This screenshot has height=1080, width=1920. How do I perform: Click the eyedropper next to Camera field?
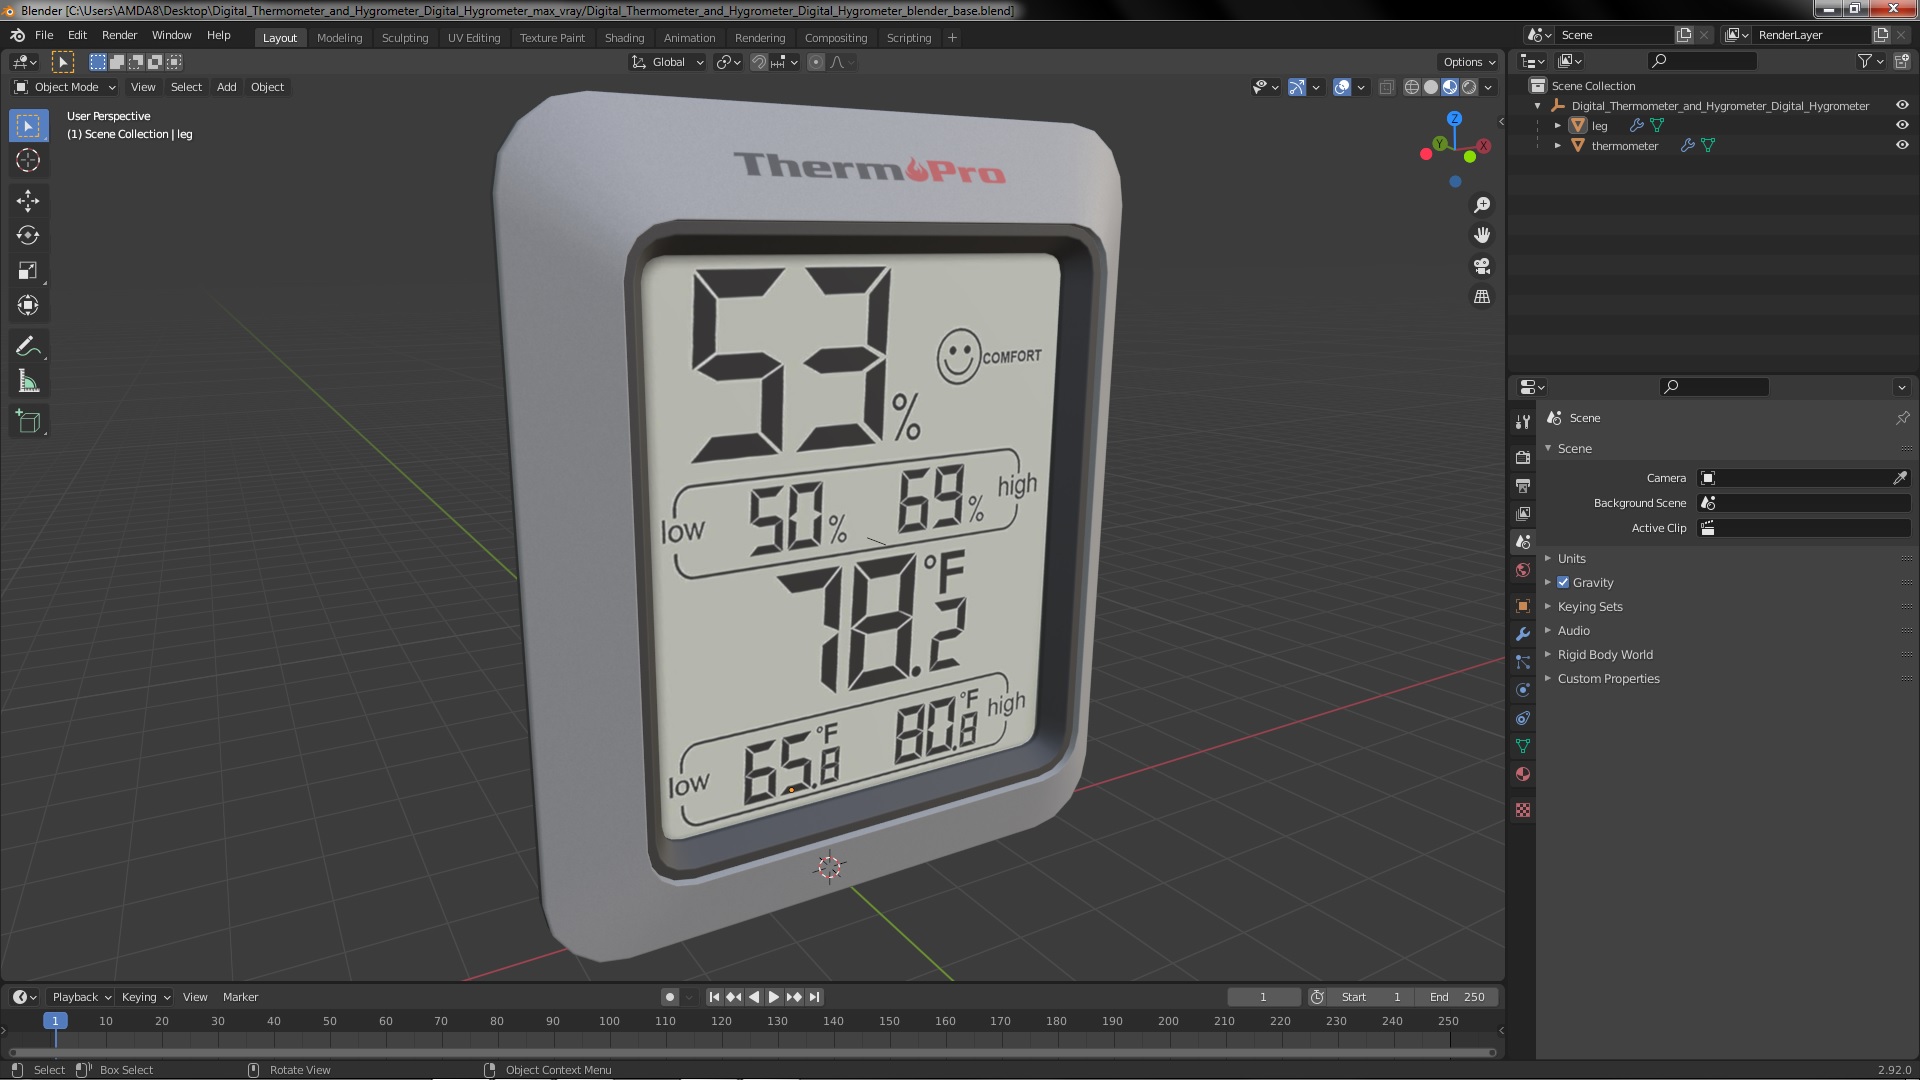tap(1900, 478)
